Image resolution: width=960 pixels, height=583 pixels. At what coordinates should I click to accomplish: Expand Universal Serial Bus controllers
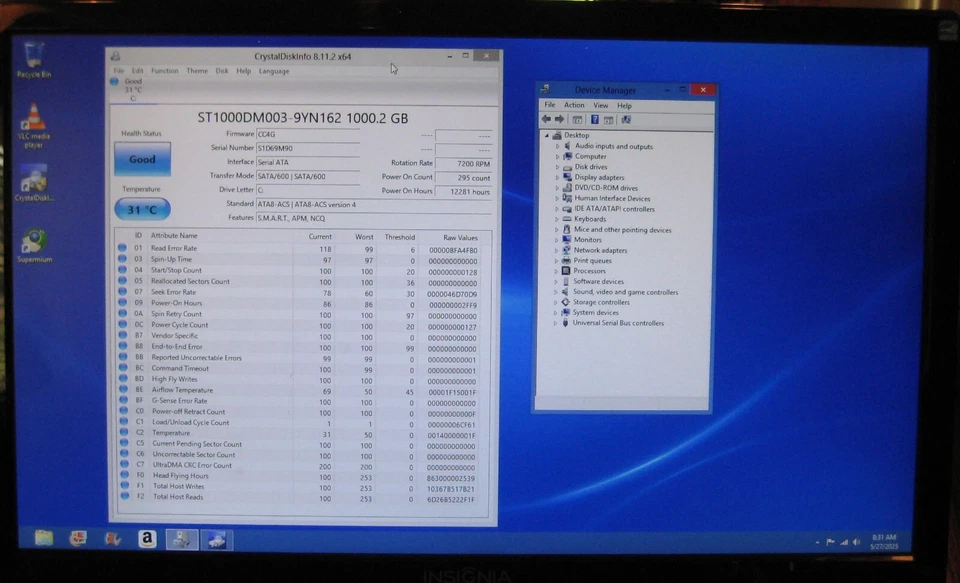(x=558, y=323)
